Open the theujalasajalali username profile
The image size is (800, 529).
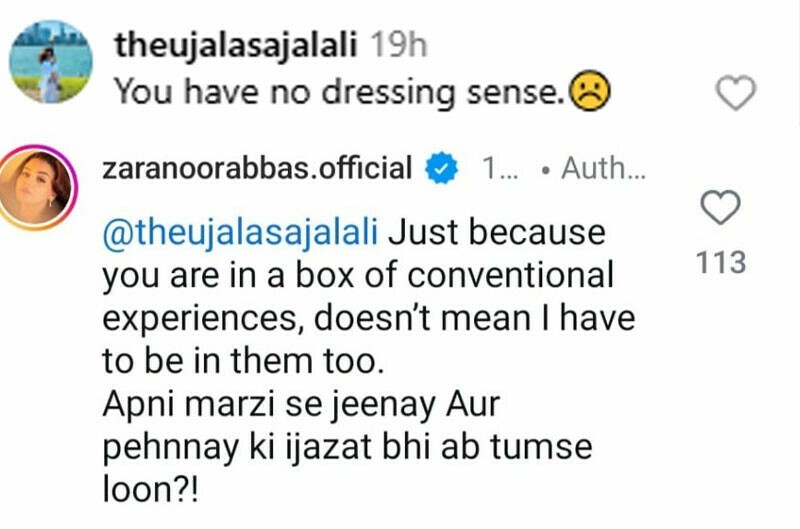coord(238,45)
